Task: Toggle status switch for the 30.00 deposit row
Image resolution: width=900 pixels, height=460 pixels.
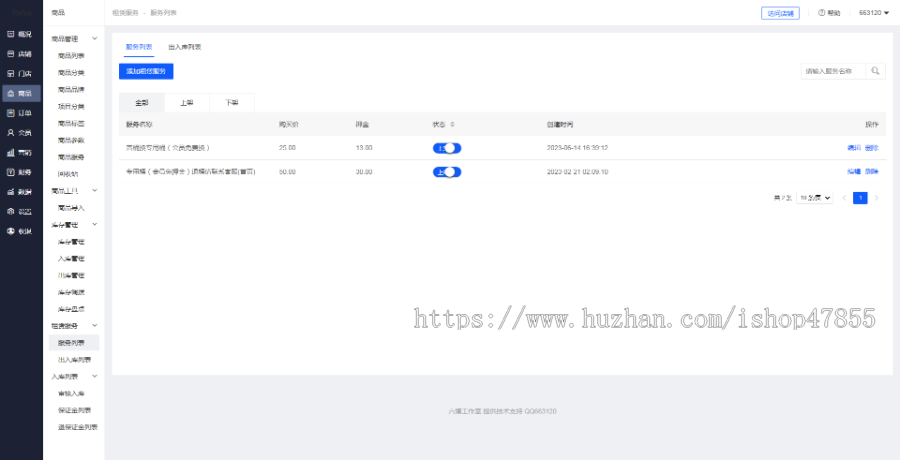Action: coord(447,172)
